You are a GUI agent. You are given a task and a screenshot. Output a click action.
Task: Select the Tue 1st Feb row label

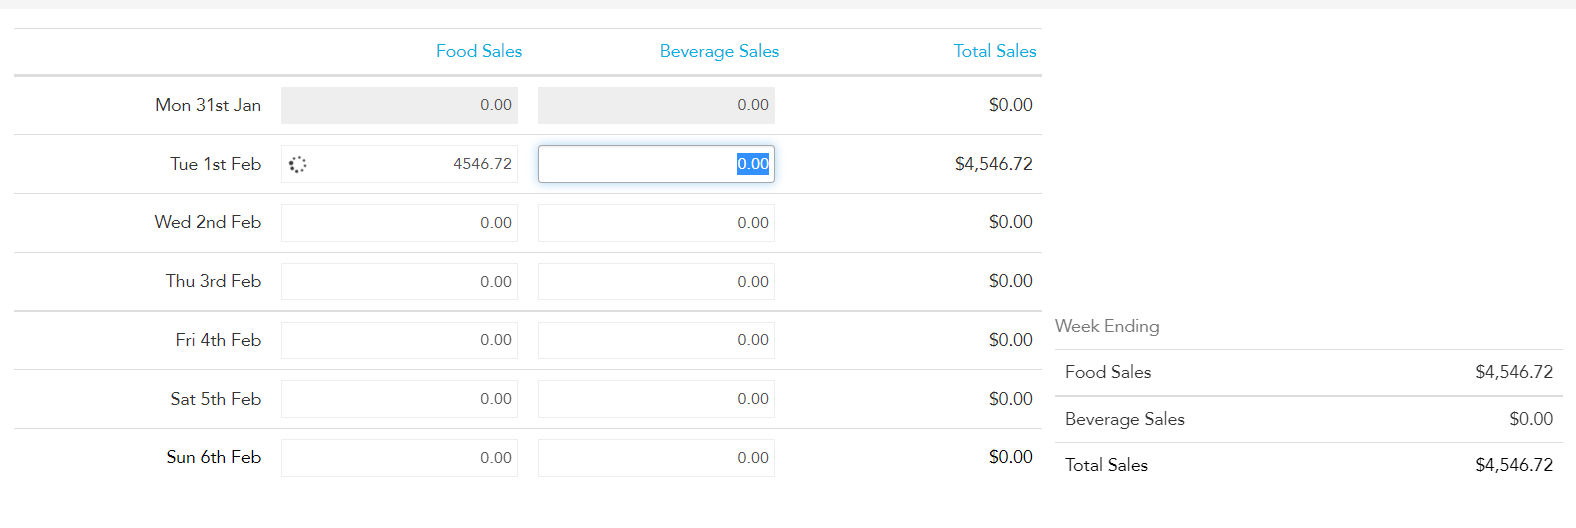[215, 164]
